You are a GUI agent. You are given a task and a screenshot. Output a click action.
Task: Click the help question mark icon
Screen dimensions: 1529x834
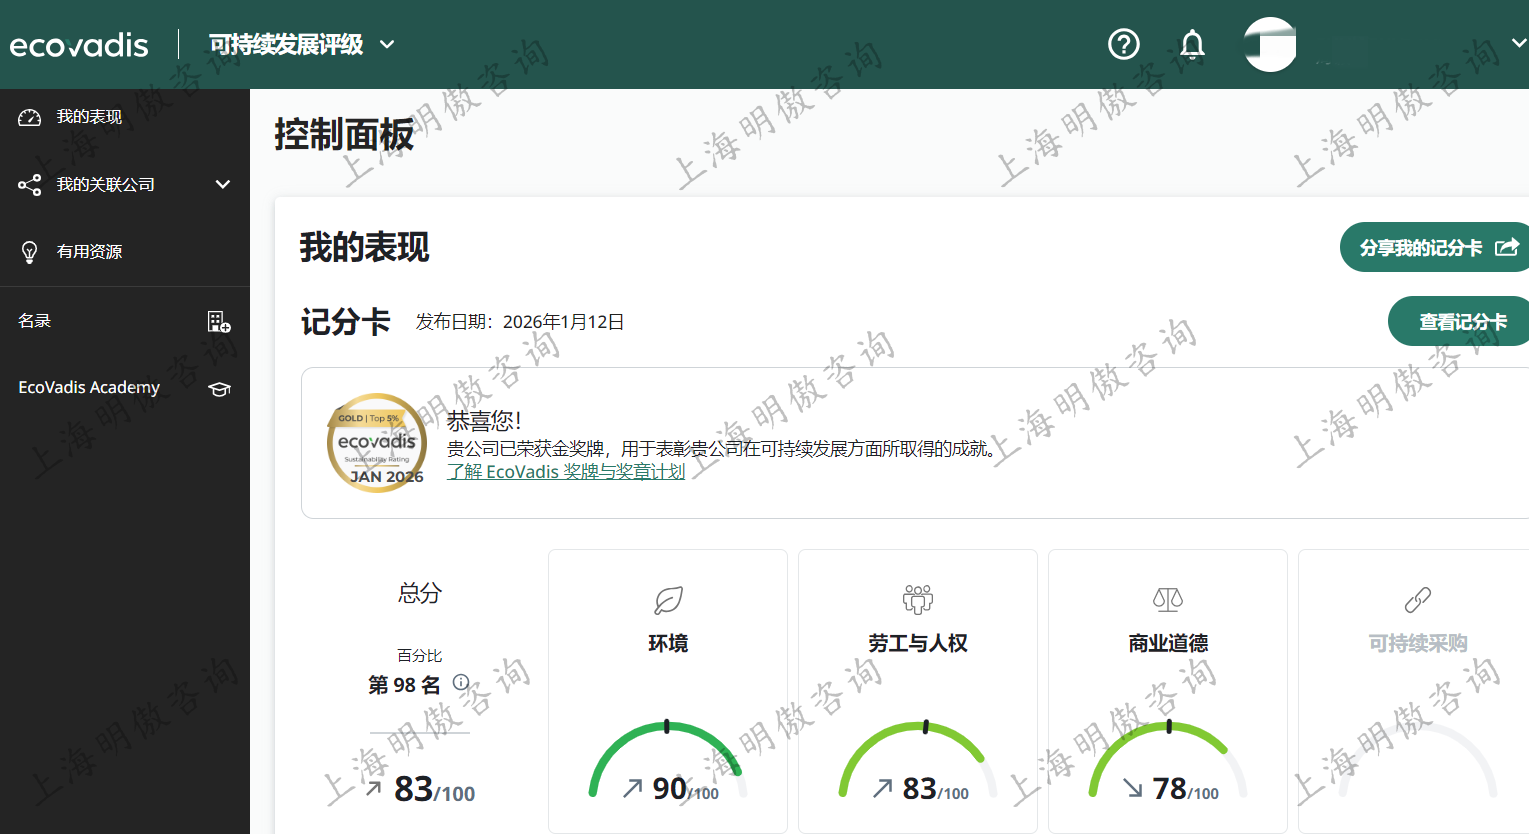[1124, 44]
